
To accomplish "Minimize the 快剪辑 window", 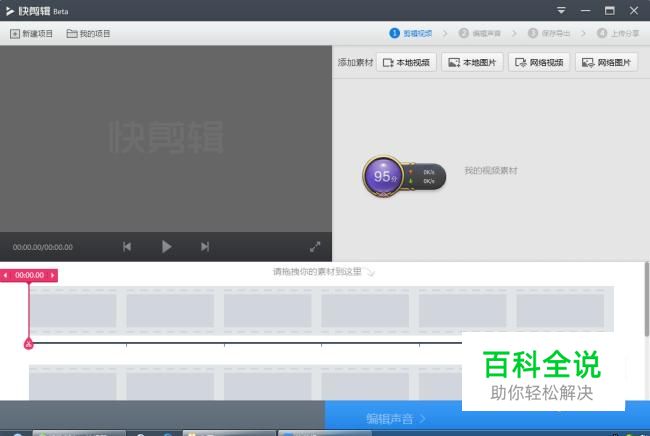I will click(585, 10).
